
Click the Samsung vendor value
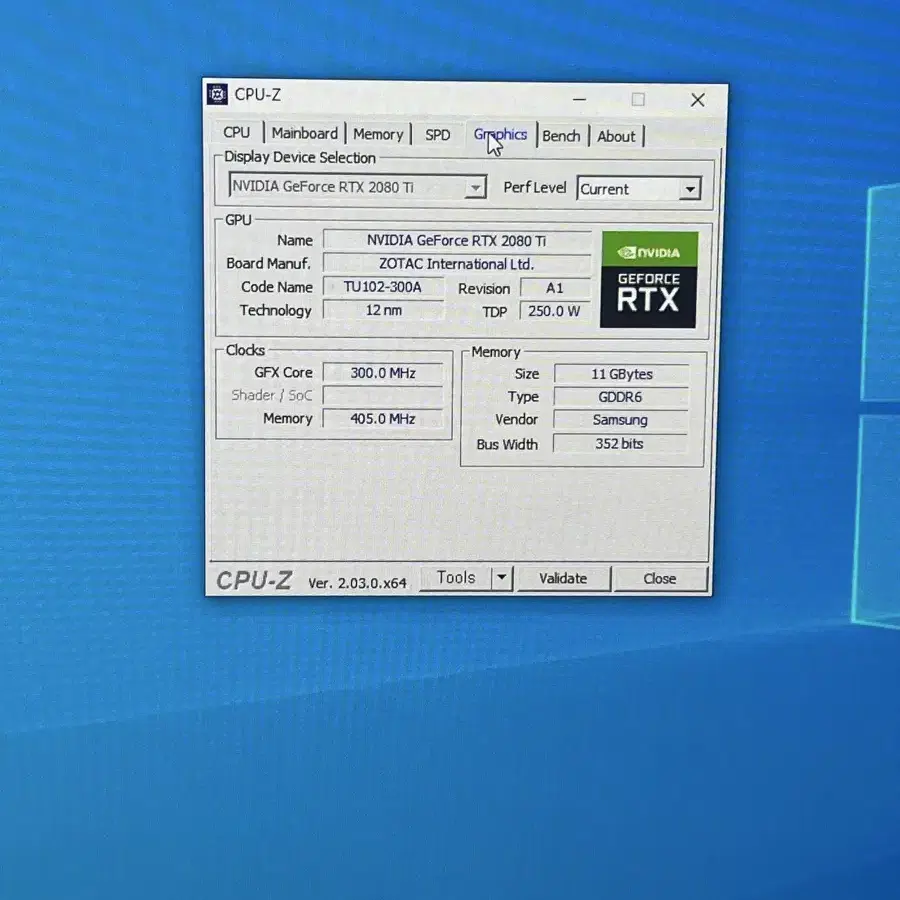[620, 420]
